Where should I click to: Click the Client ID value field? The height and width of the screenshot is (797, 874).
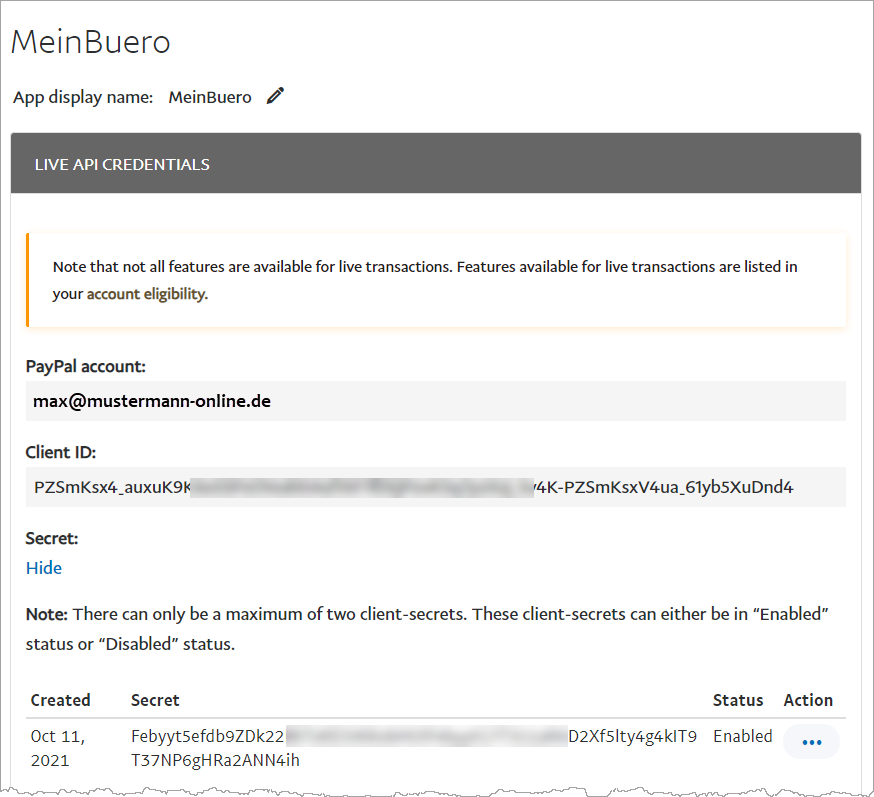(435, 487)
